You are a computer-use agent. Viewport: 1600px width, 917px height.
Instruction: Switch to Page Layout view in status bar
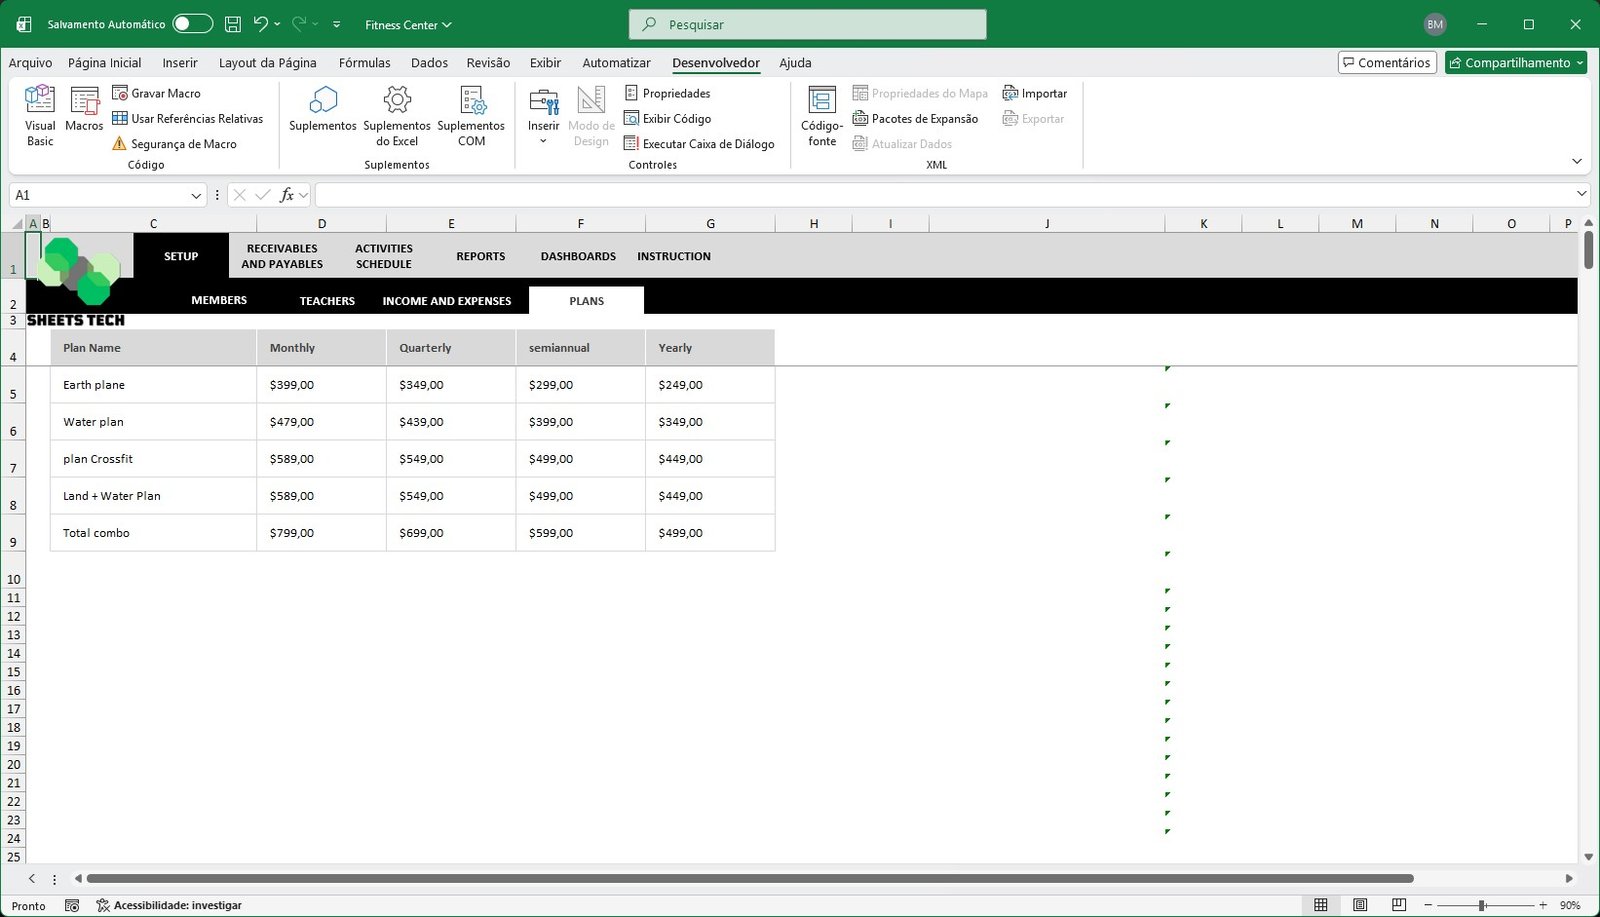(x=1360, y=905)
